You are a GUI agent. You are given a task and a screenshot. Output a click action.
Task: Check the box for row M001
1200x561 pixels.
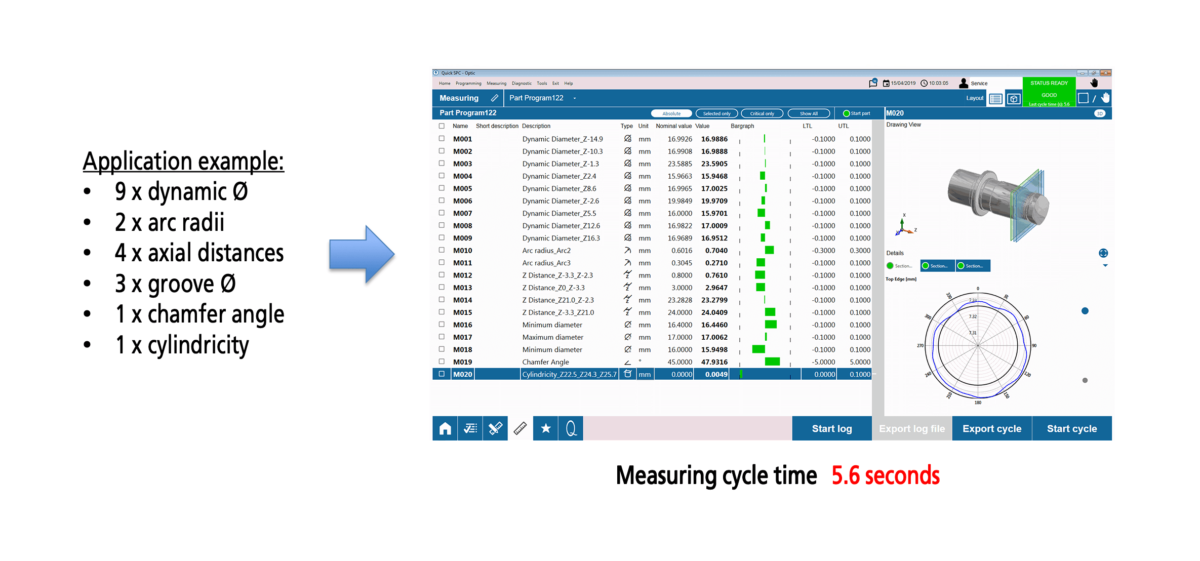[x=441, y=139]
